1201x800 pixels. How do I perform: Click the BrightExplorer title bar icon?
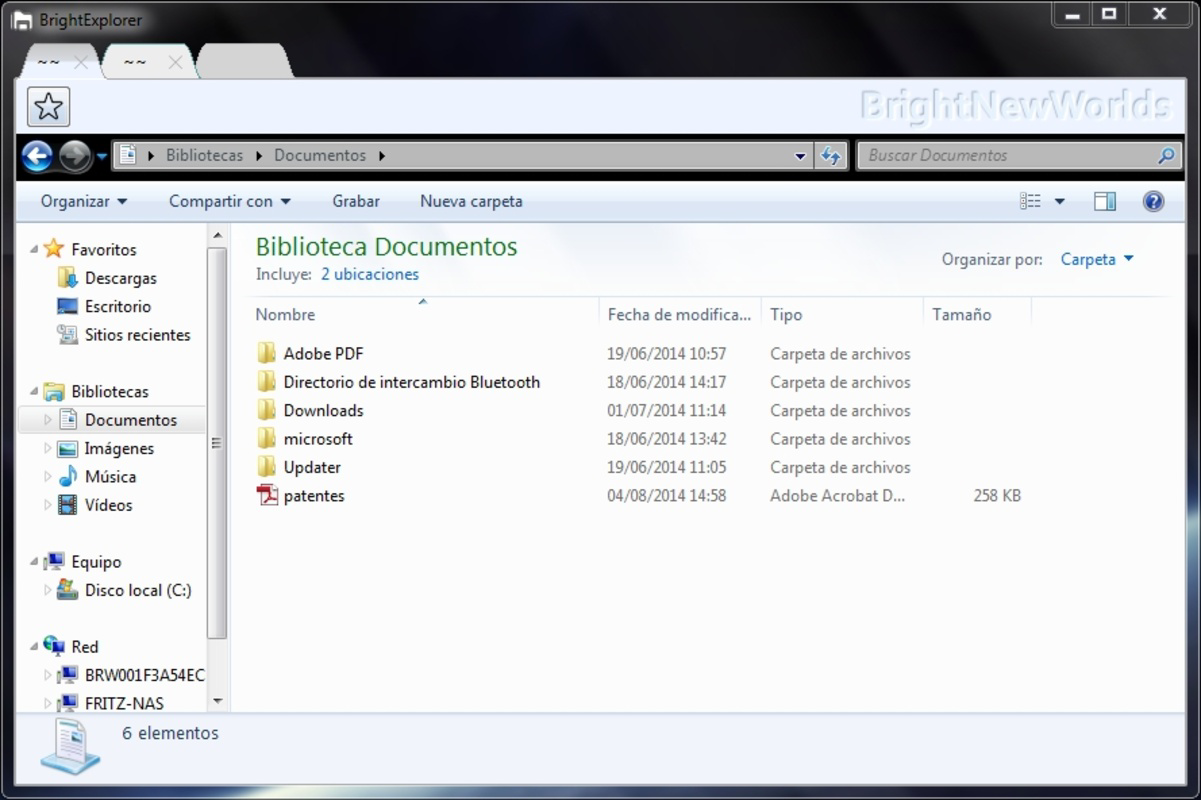pyautogui.click(x=21, y=20)
